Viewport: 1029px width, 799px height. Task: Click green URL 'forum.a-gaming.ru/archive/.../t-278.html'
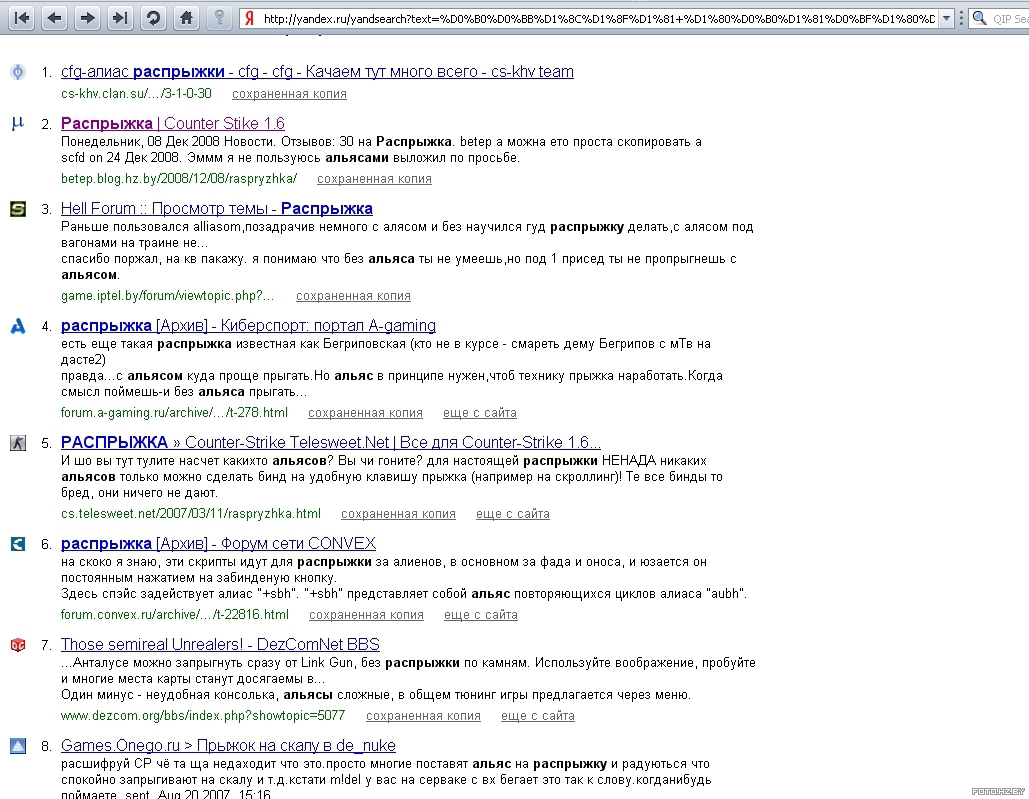174,413
